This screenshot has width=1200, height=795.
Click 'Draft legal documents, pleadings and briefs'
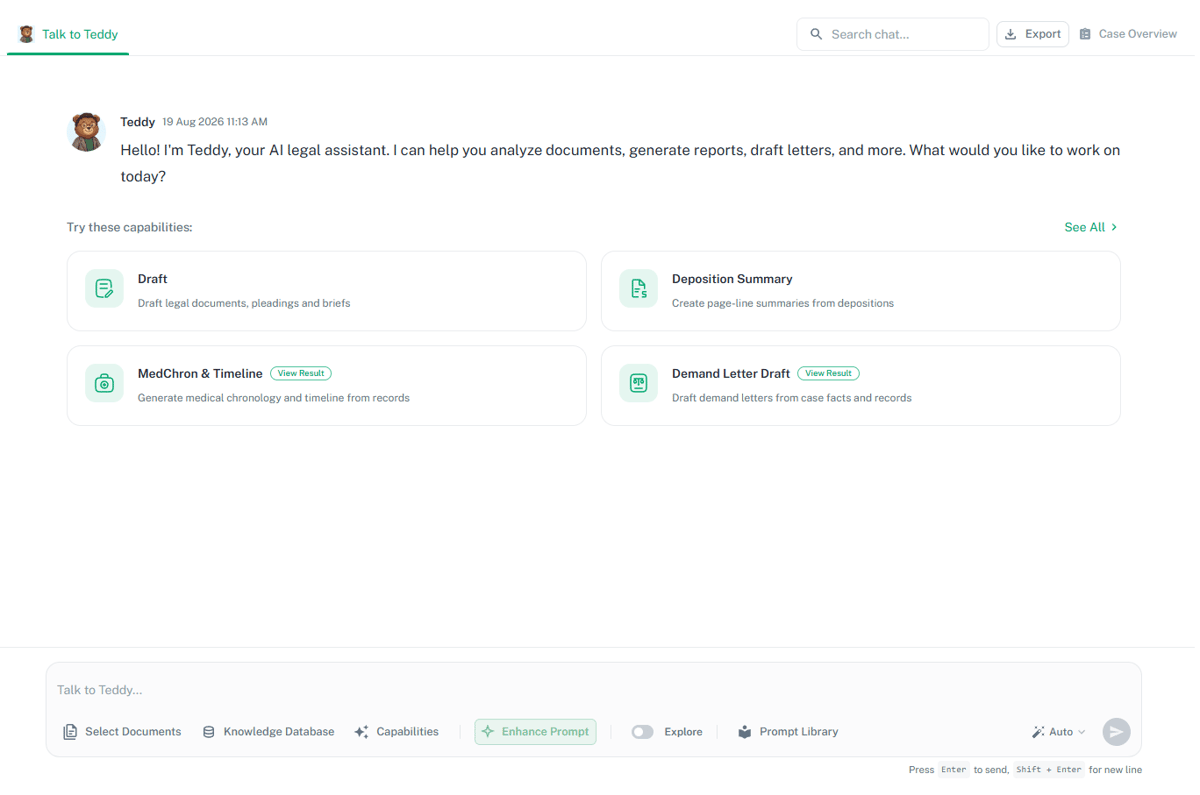[x=244, y=303]
